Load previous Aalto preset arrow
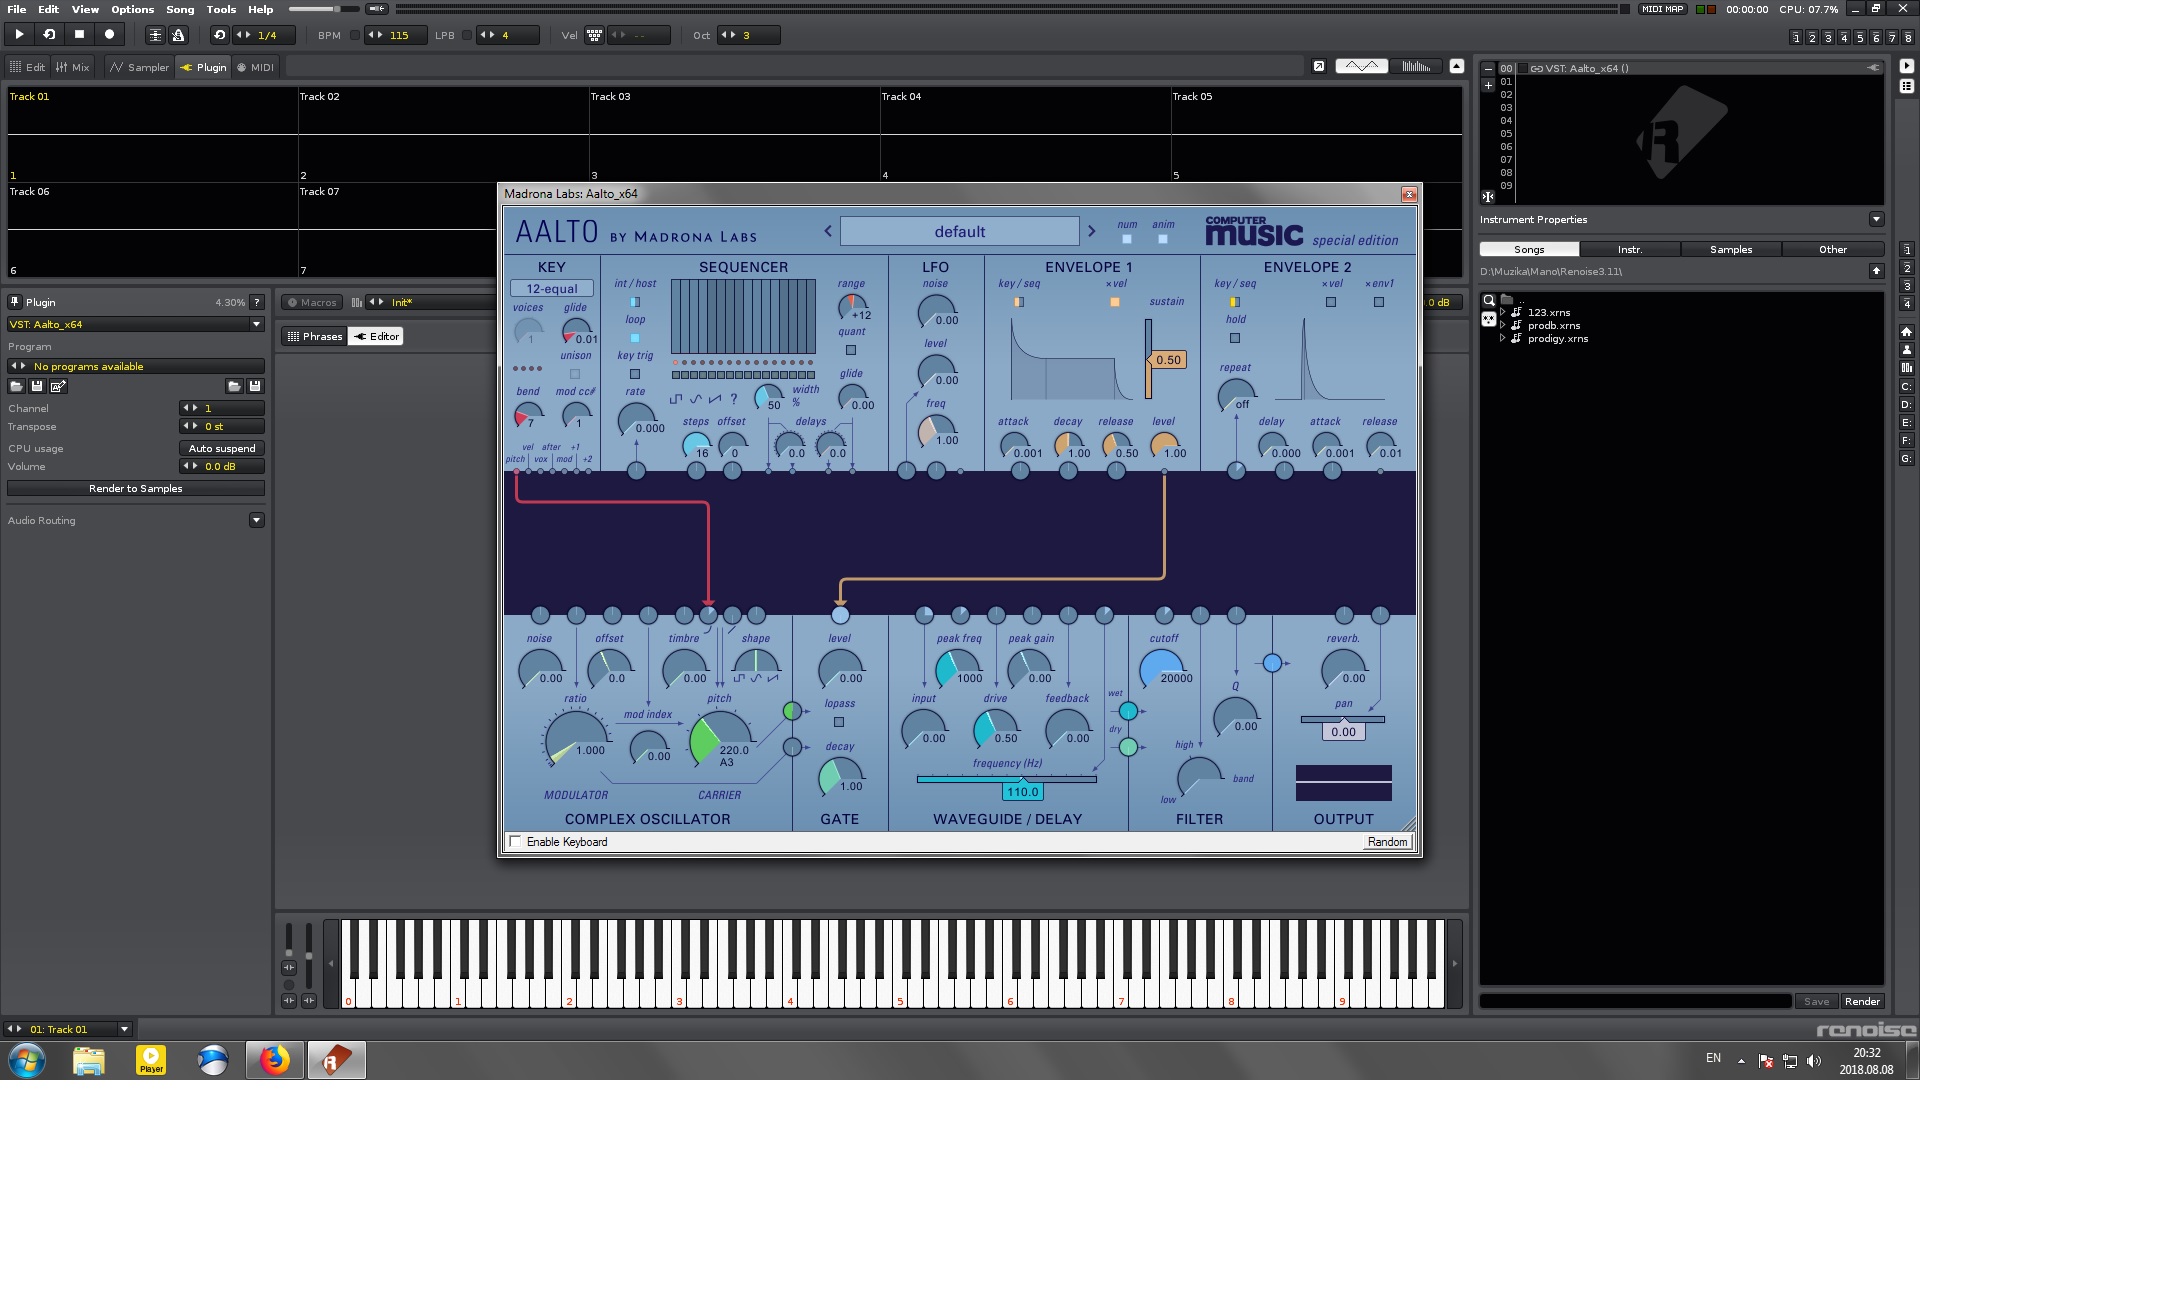Viewport: 2178px width, 1316px height. tap(828, 231)
